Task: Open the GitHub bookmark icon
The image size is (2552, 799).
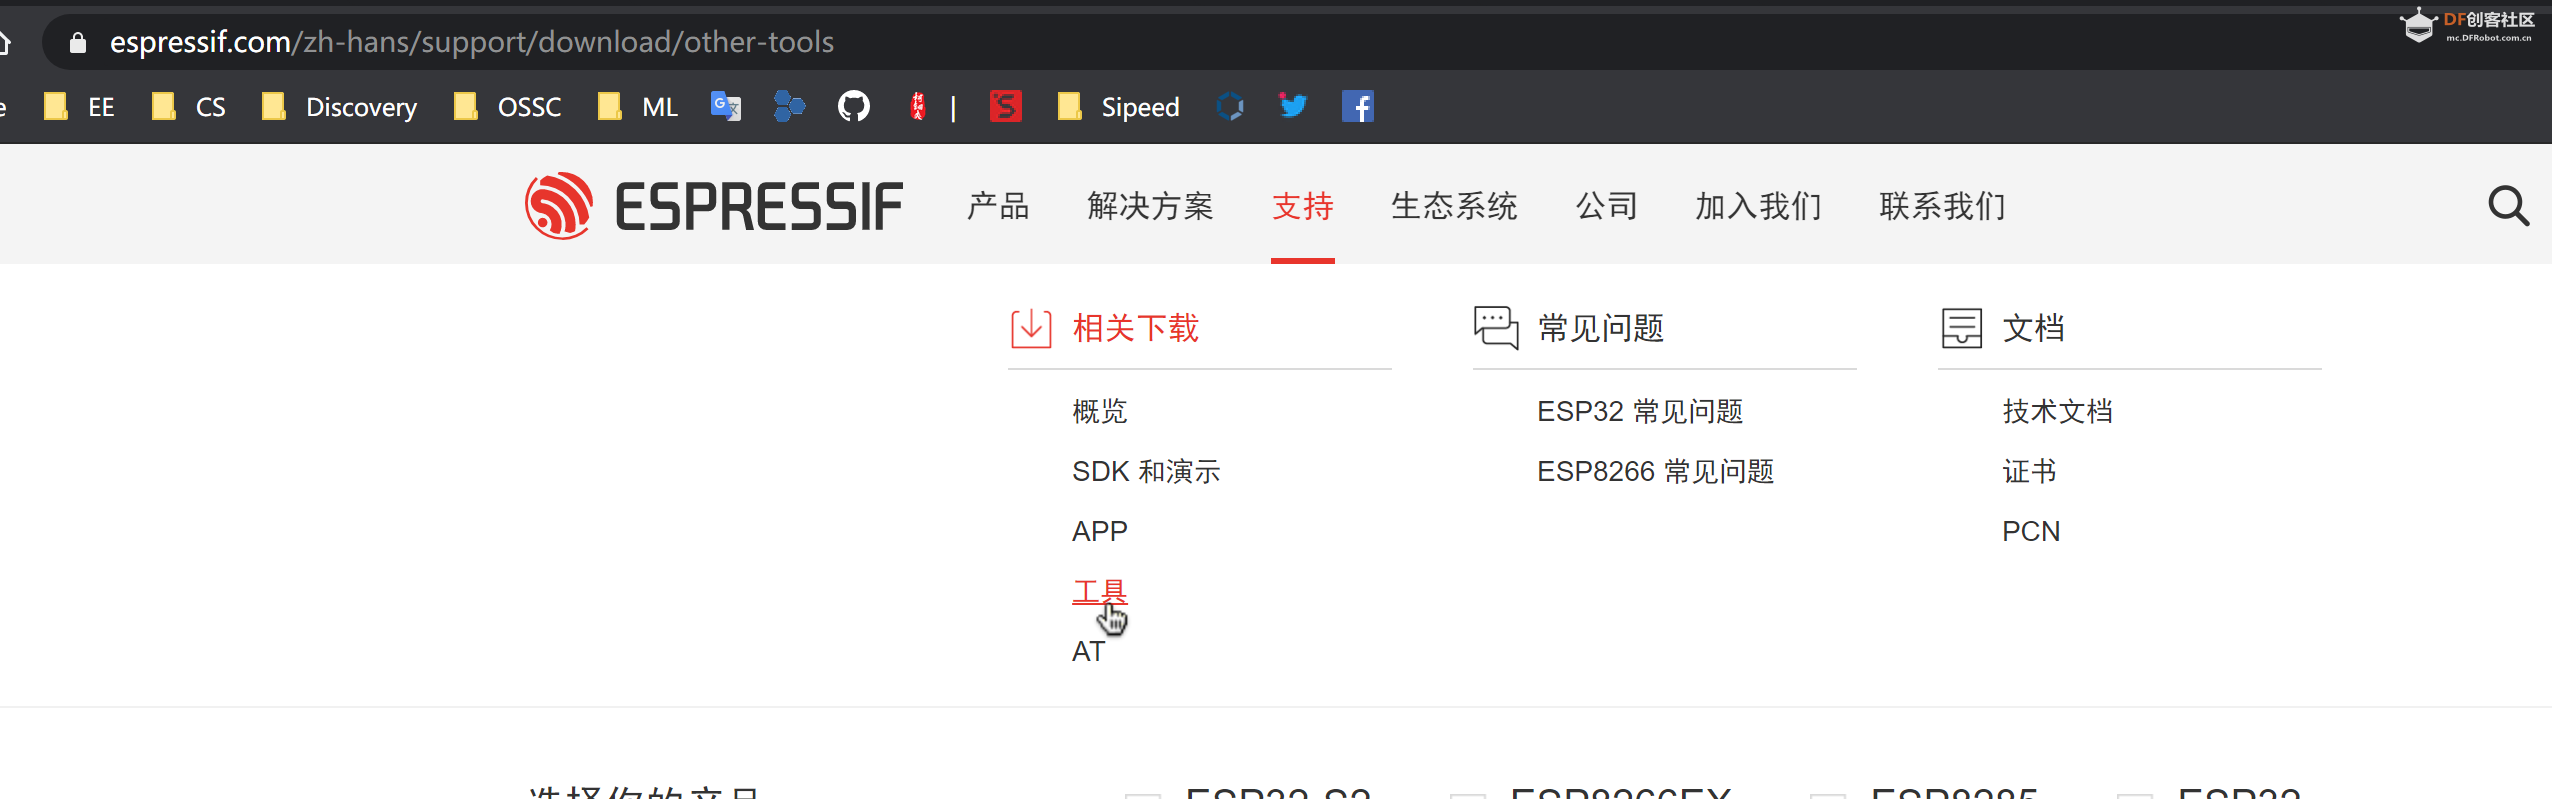Action: coord(853,106)
